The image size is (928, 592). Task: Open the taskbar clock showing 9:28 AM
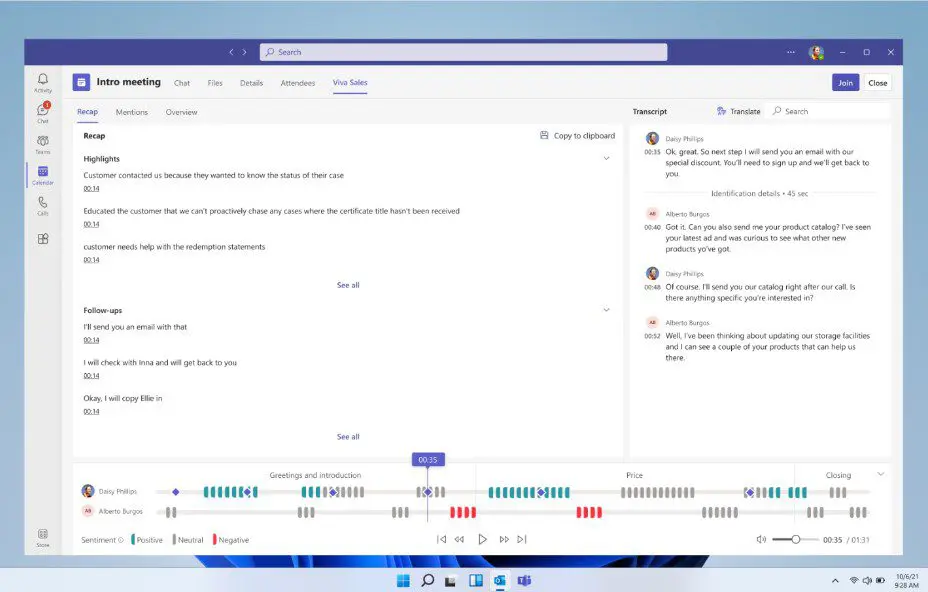pos(907,581)
